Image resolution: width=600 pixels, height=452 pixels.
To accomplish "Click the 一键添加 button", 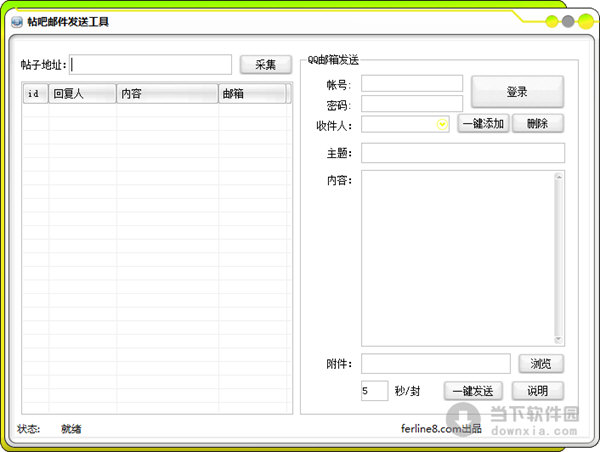I will point(483,124).
